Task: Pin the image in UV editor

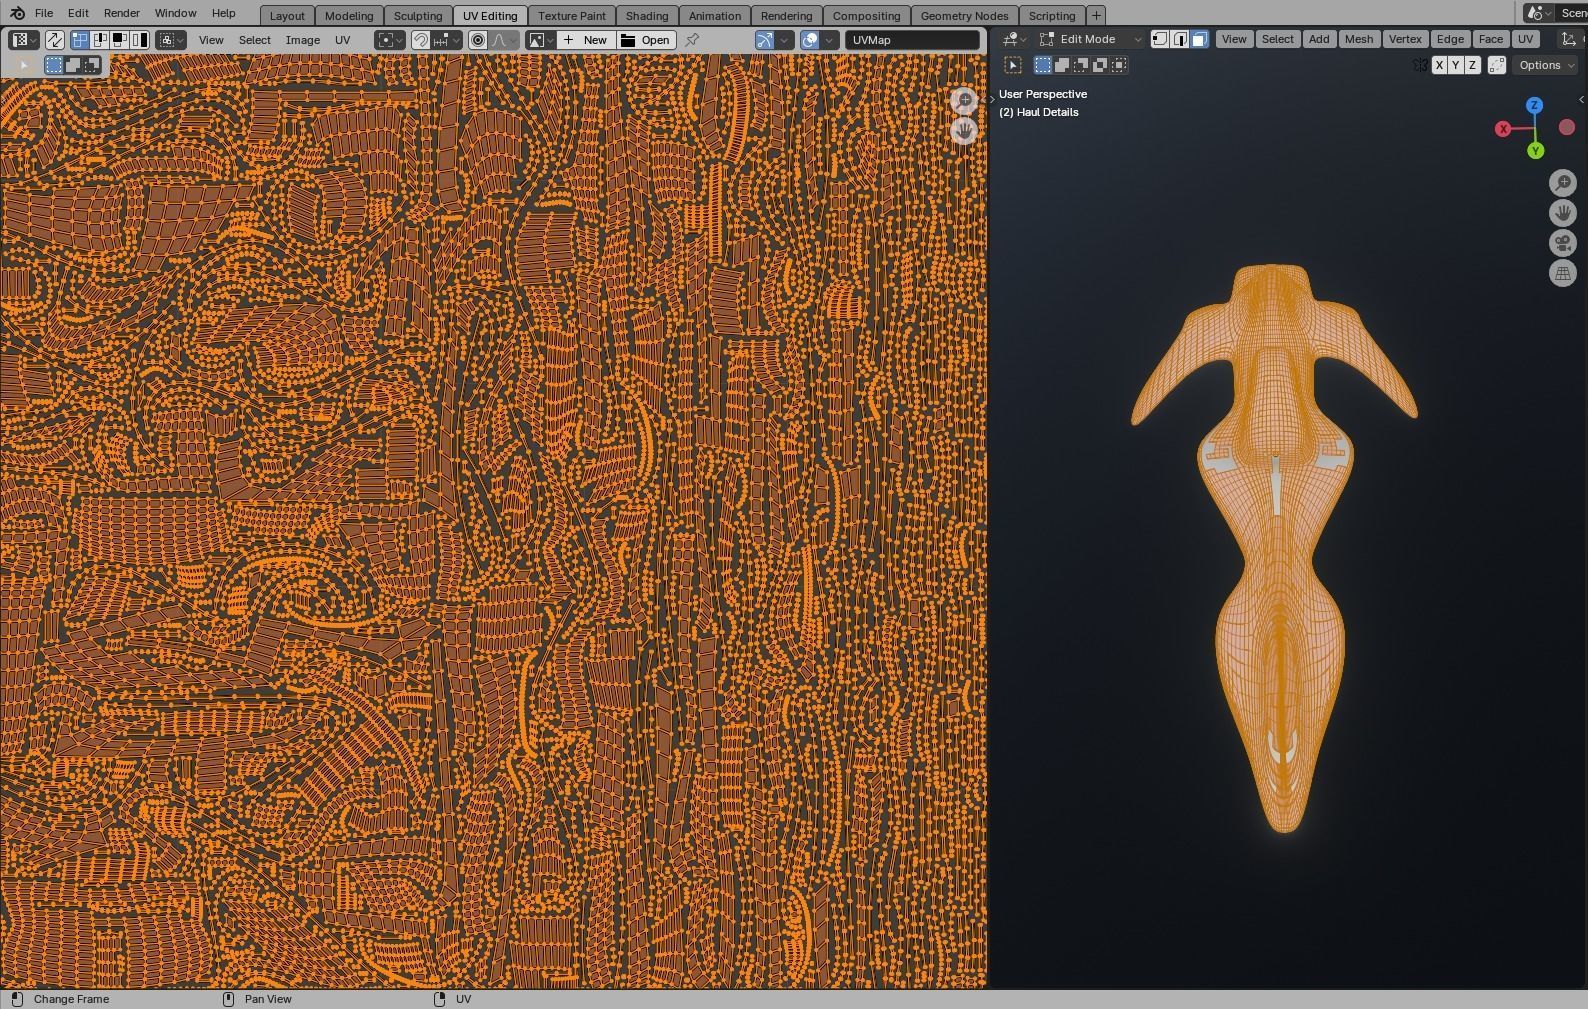Action: pyautogui.click(x=692, y=40)
